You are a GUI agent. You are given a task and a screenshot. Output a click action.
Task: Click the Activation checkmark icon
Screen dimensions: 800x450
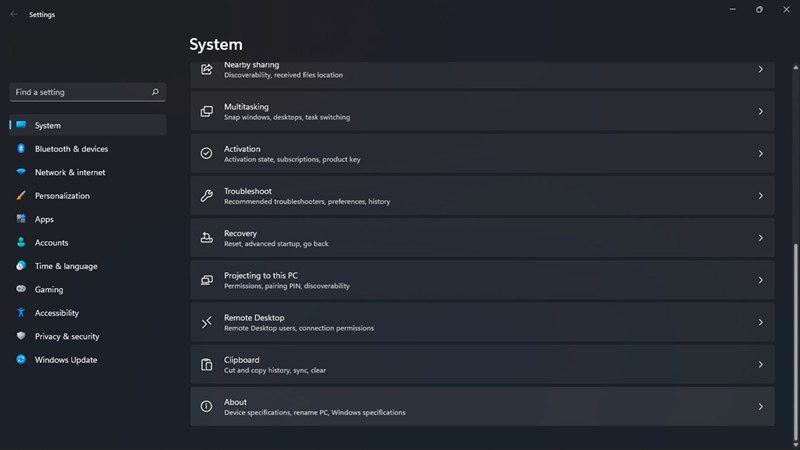[206, 153]
